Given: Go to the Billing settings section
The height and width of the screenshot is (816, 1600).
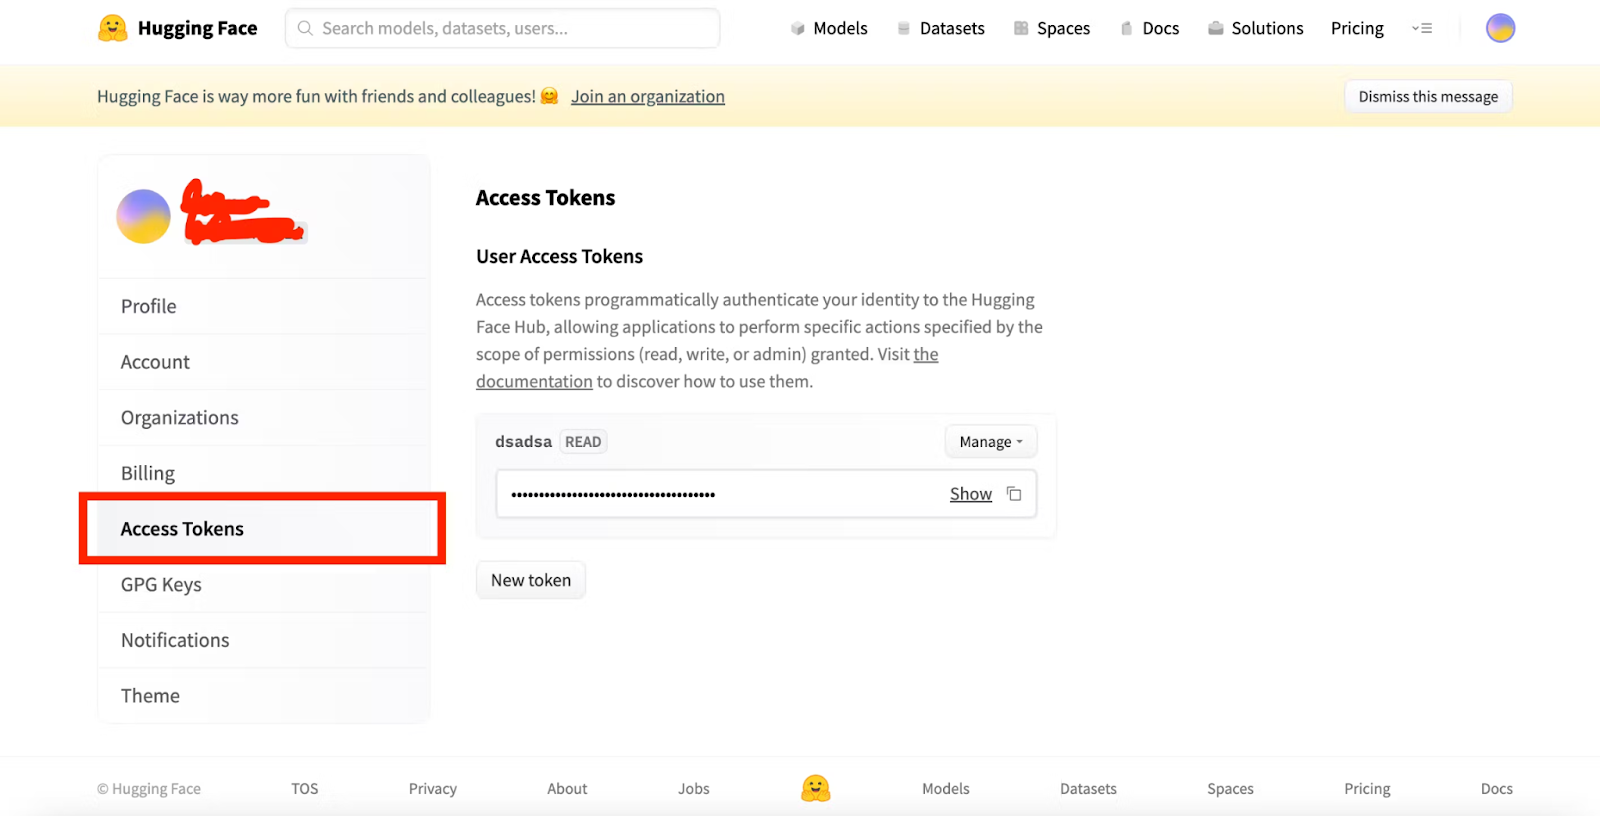Looking at the screenshot, I should (x=148, y=473).
